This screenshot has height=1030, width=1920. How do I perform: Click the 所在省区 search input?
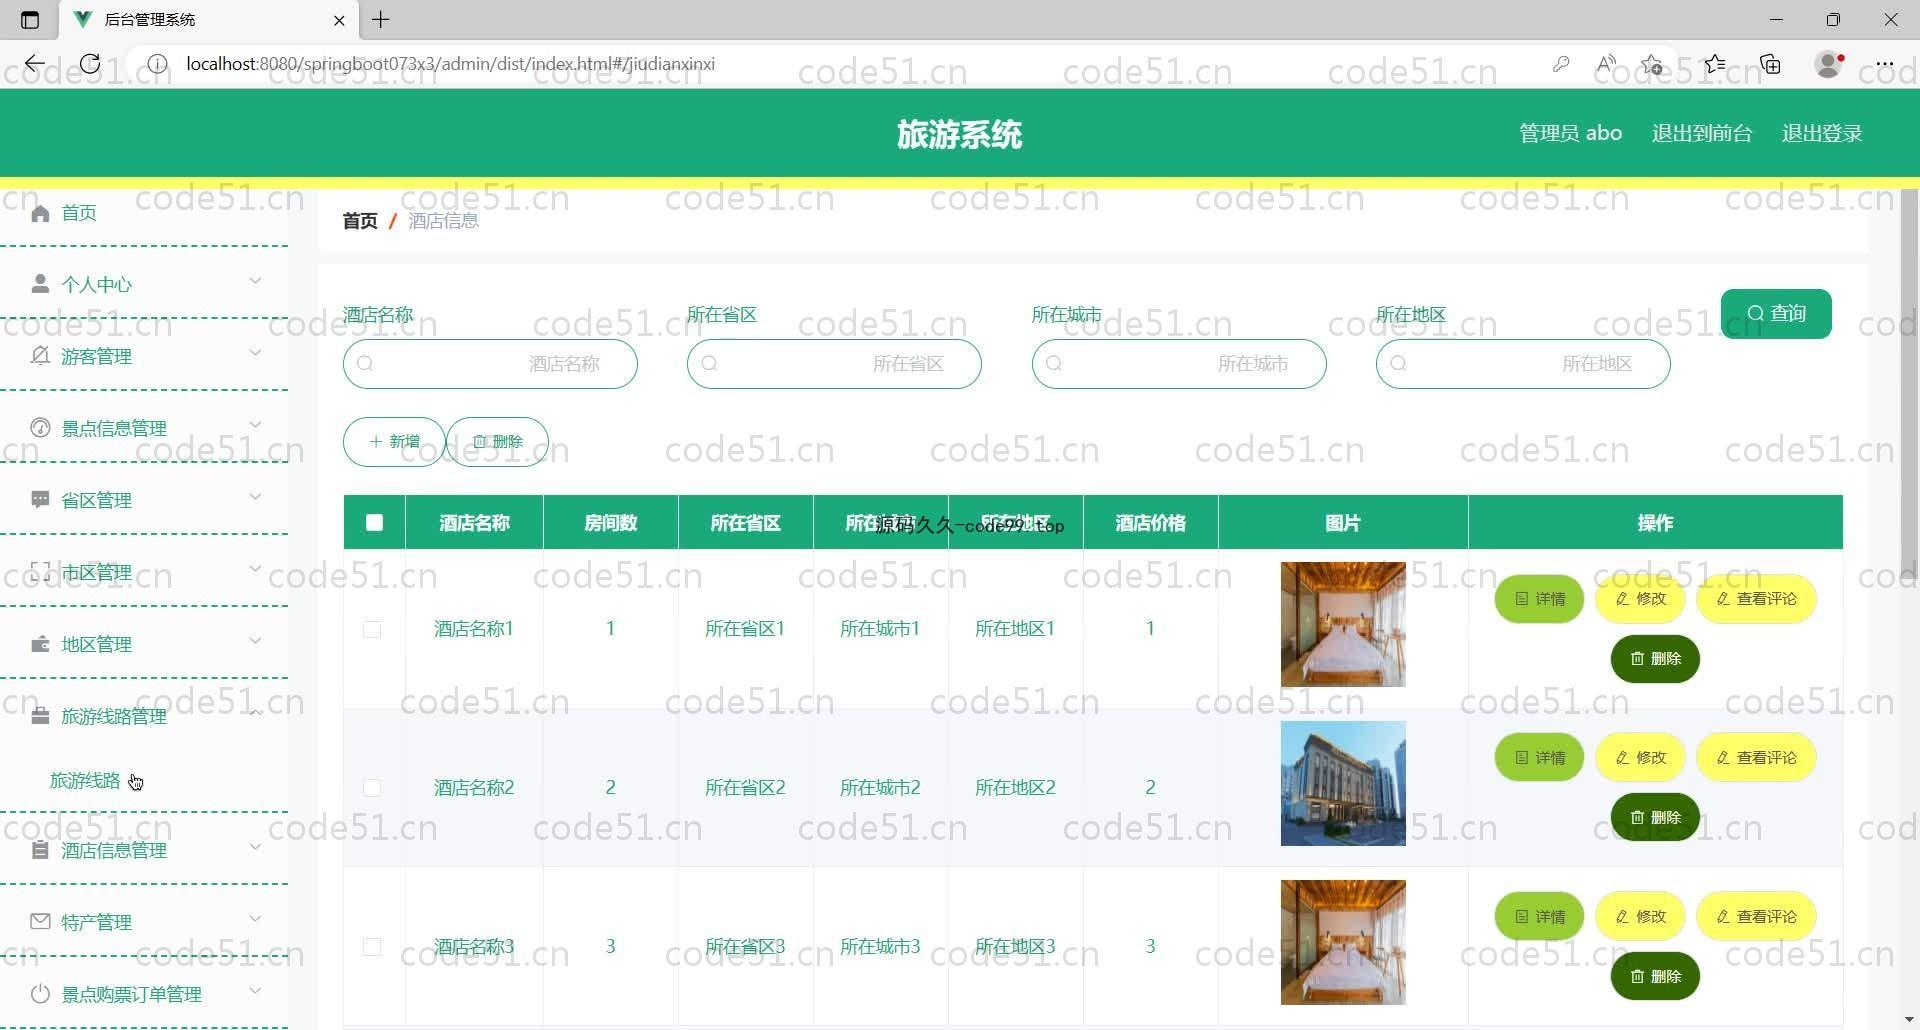coord(834,364)
